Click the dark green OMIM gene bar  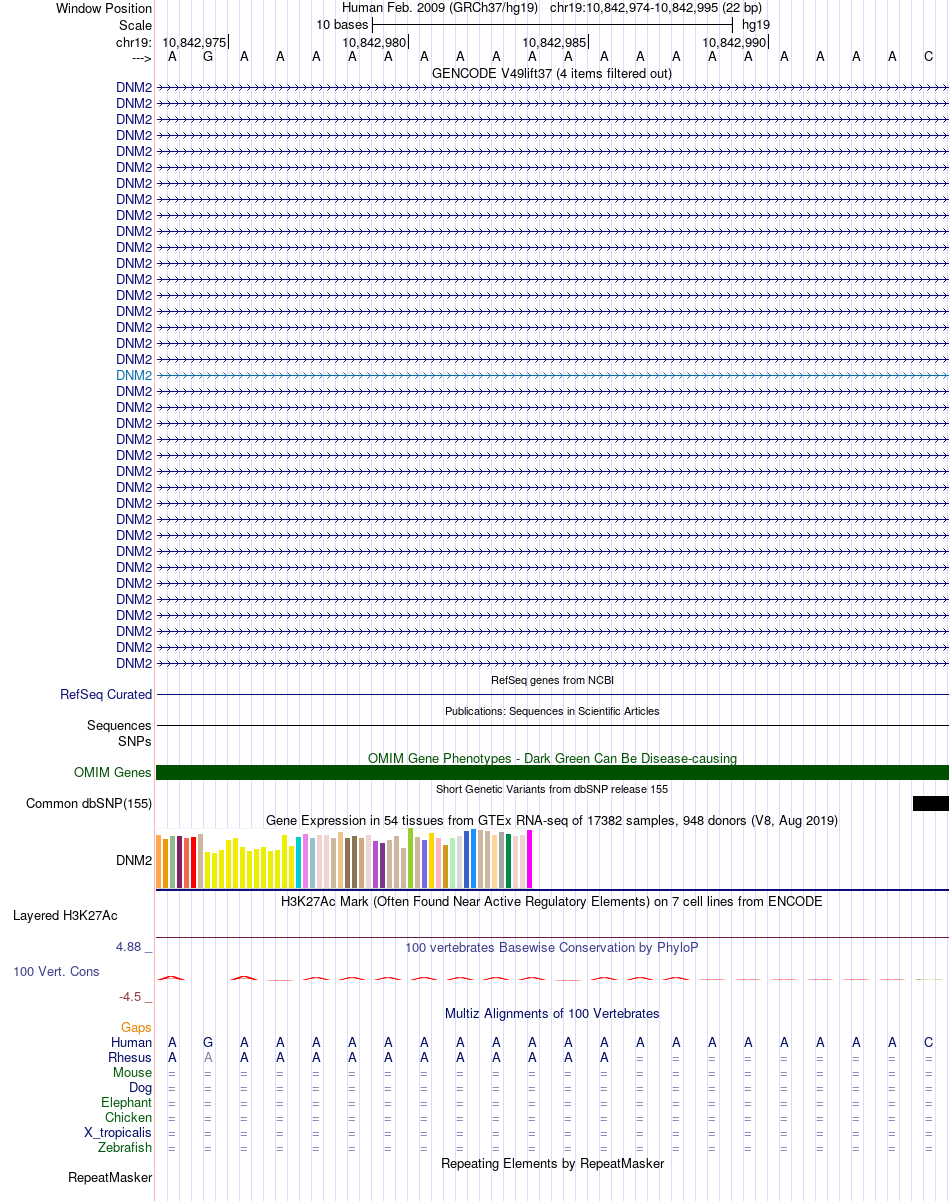point(552,772)
